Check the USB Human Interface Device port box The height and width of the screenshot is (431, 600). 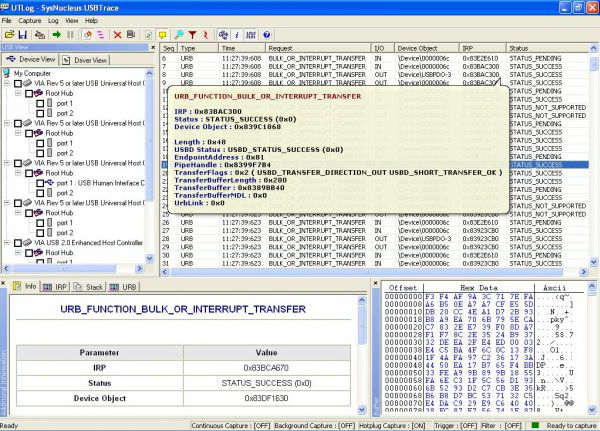click(39, 183)
